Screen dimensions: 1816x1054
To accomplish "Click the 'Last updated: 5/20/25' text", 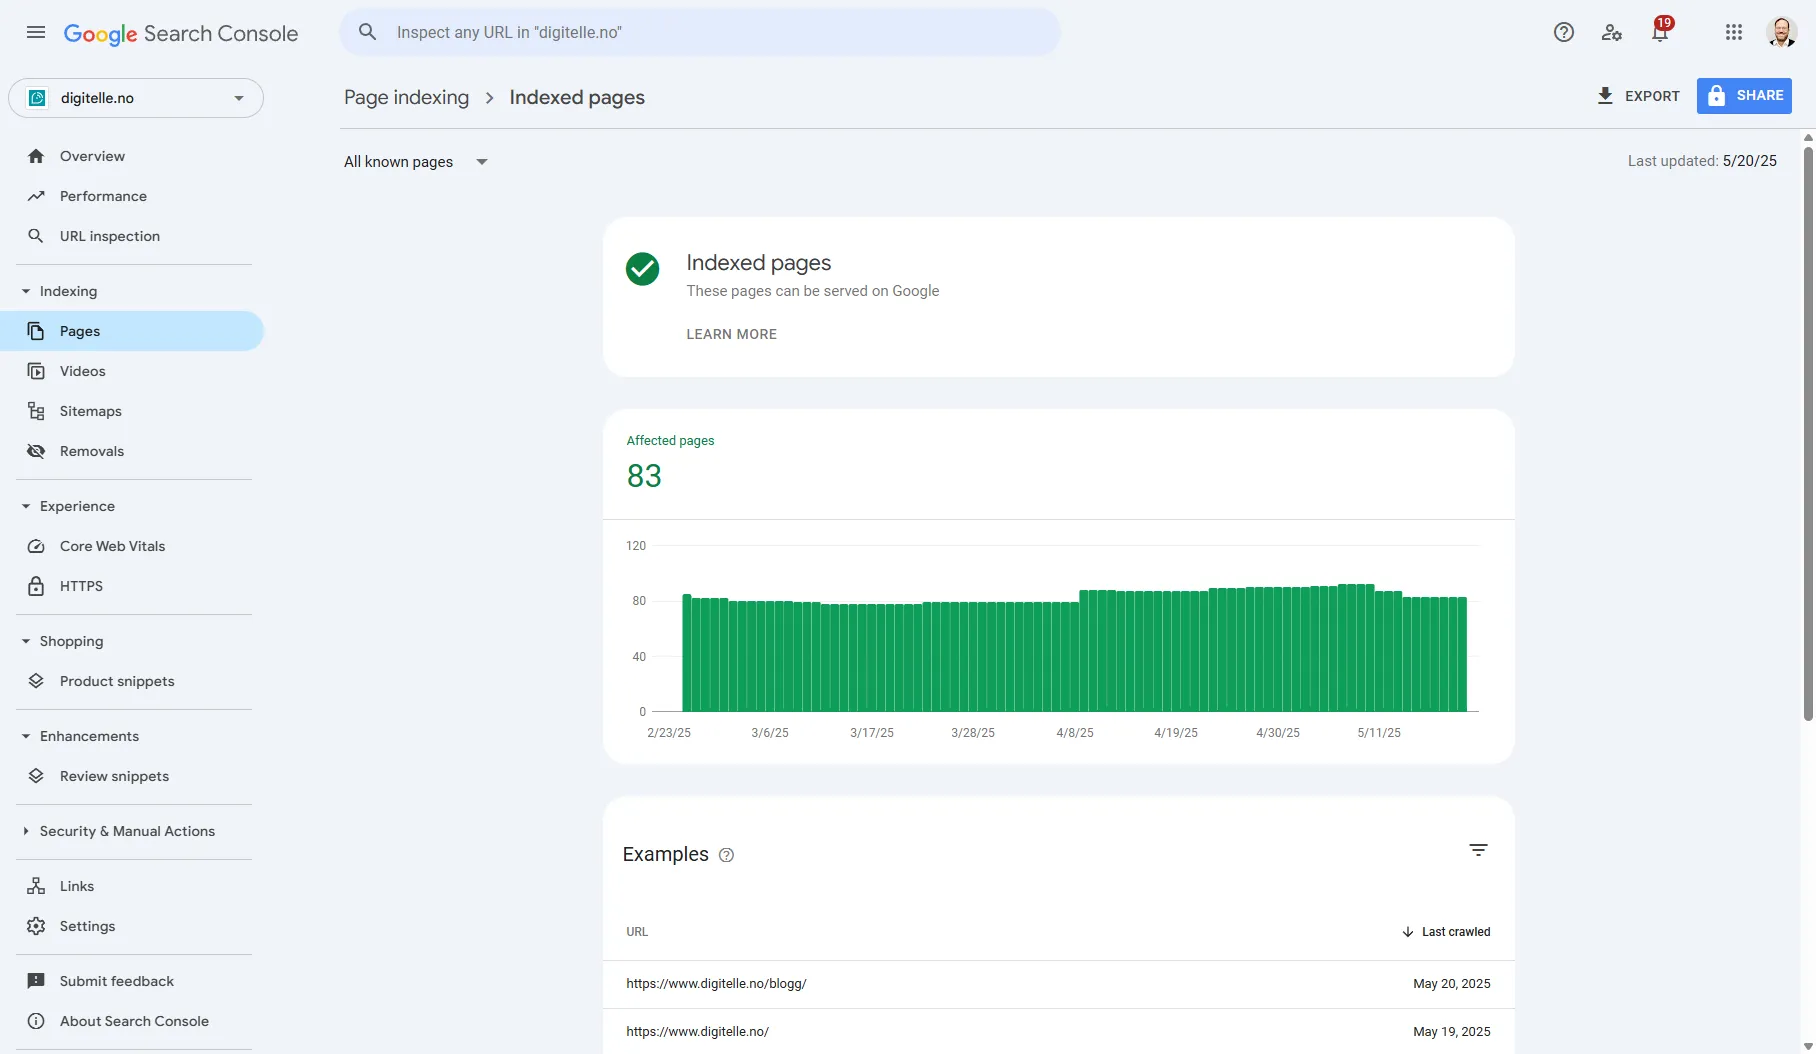I will pos(1702,161).
